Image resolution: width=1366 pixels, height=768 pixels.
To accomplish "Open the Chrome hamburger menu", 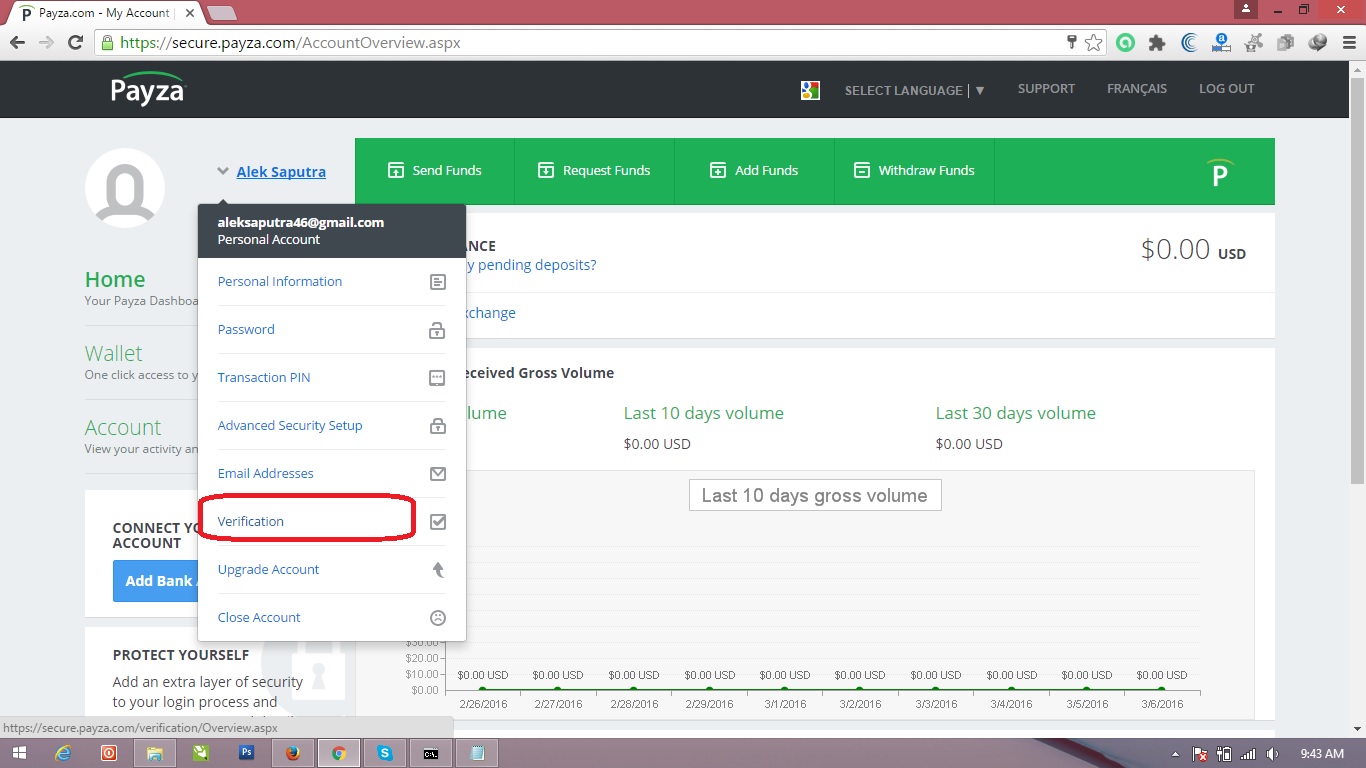I will (1348, 43).
